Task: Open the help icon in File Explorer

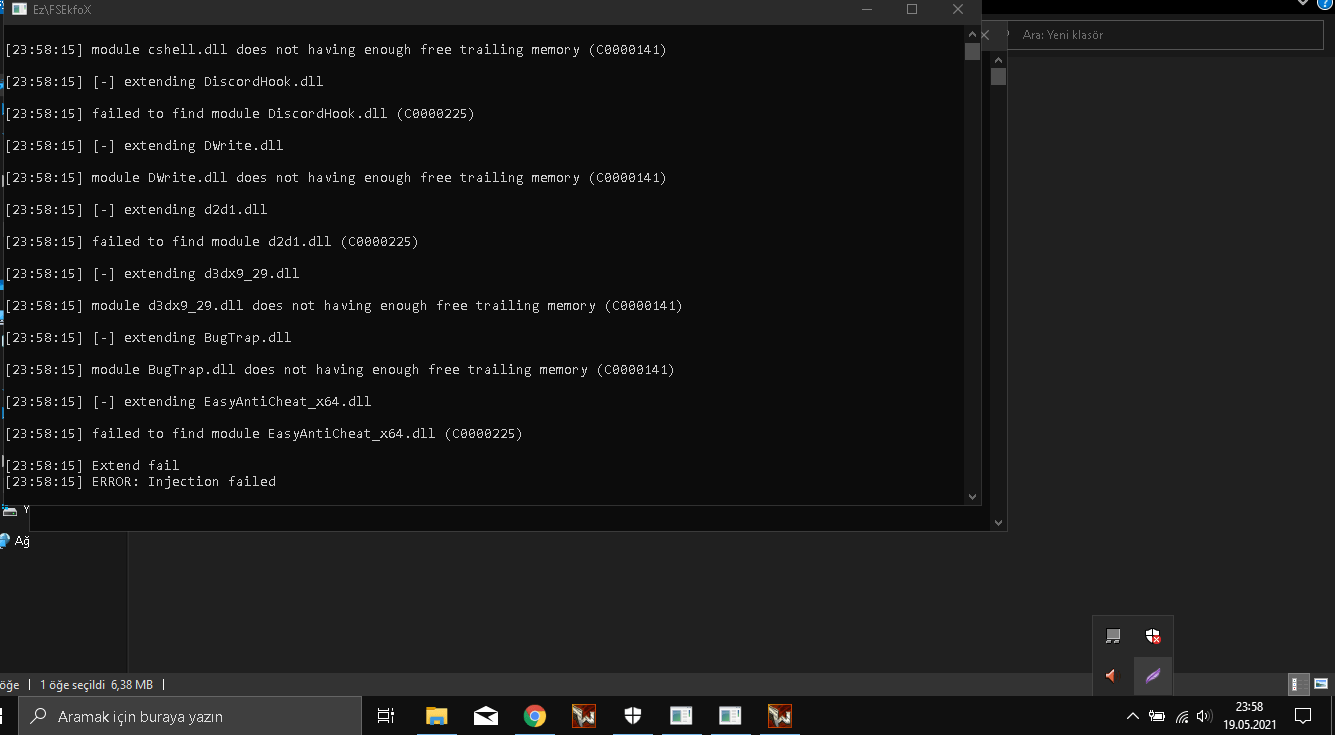Action: point(1324,4)
